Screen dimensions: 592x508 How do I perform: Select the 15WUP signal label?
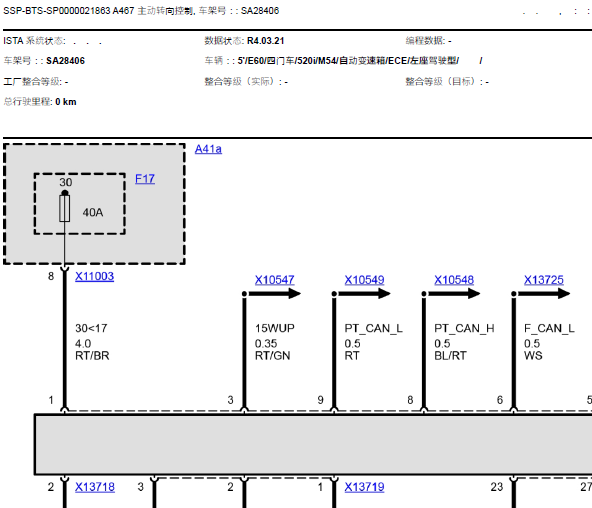pyautogui.click(x=274, y=328)
